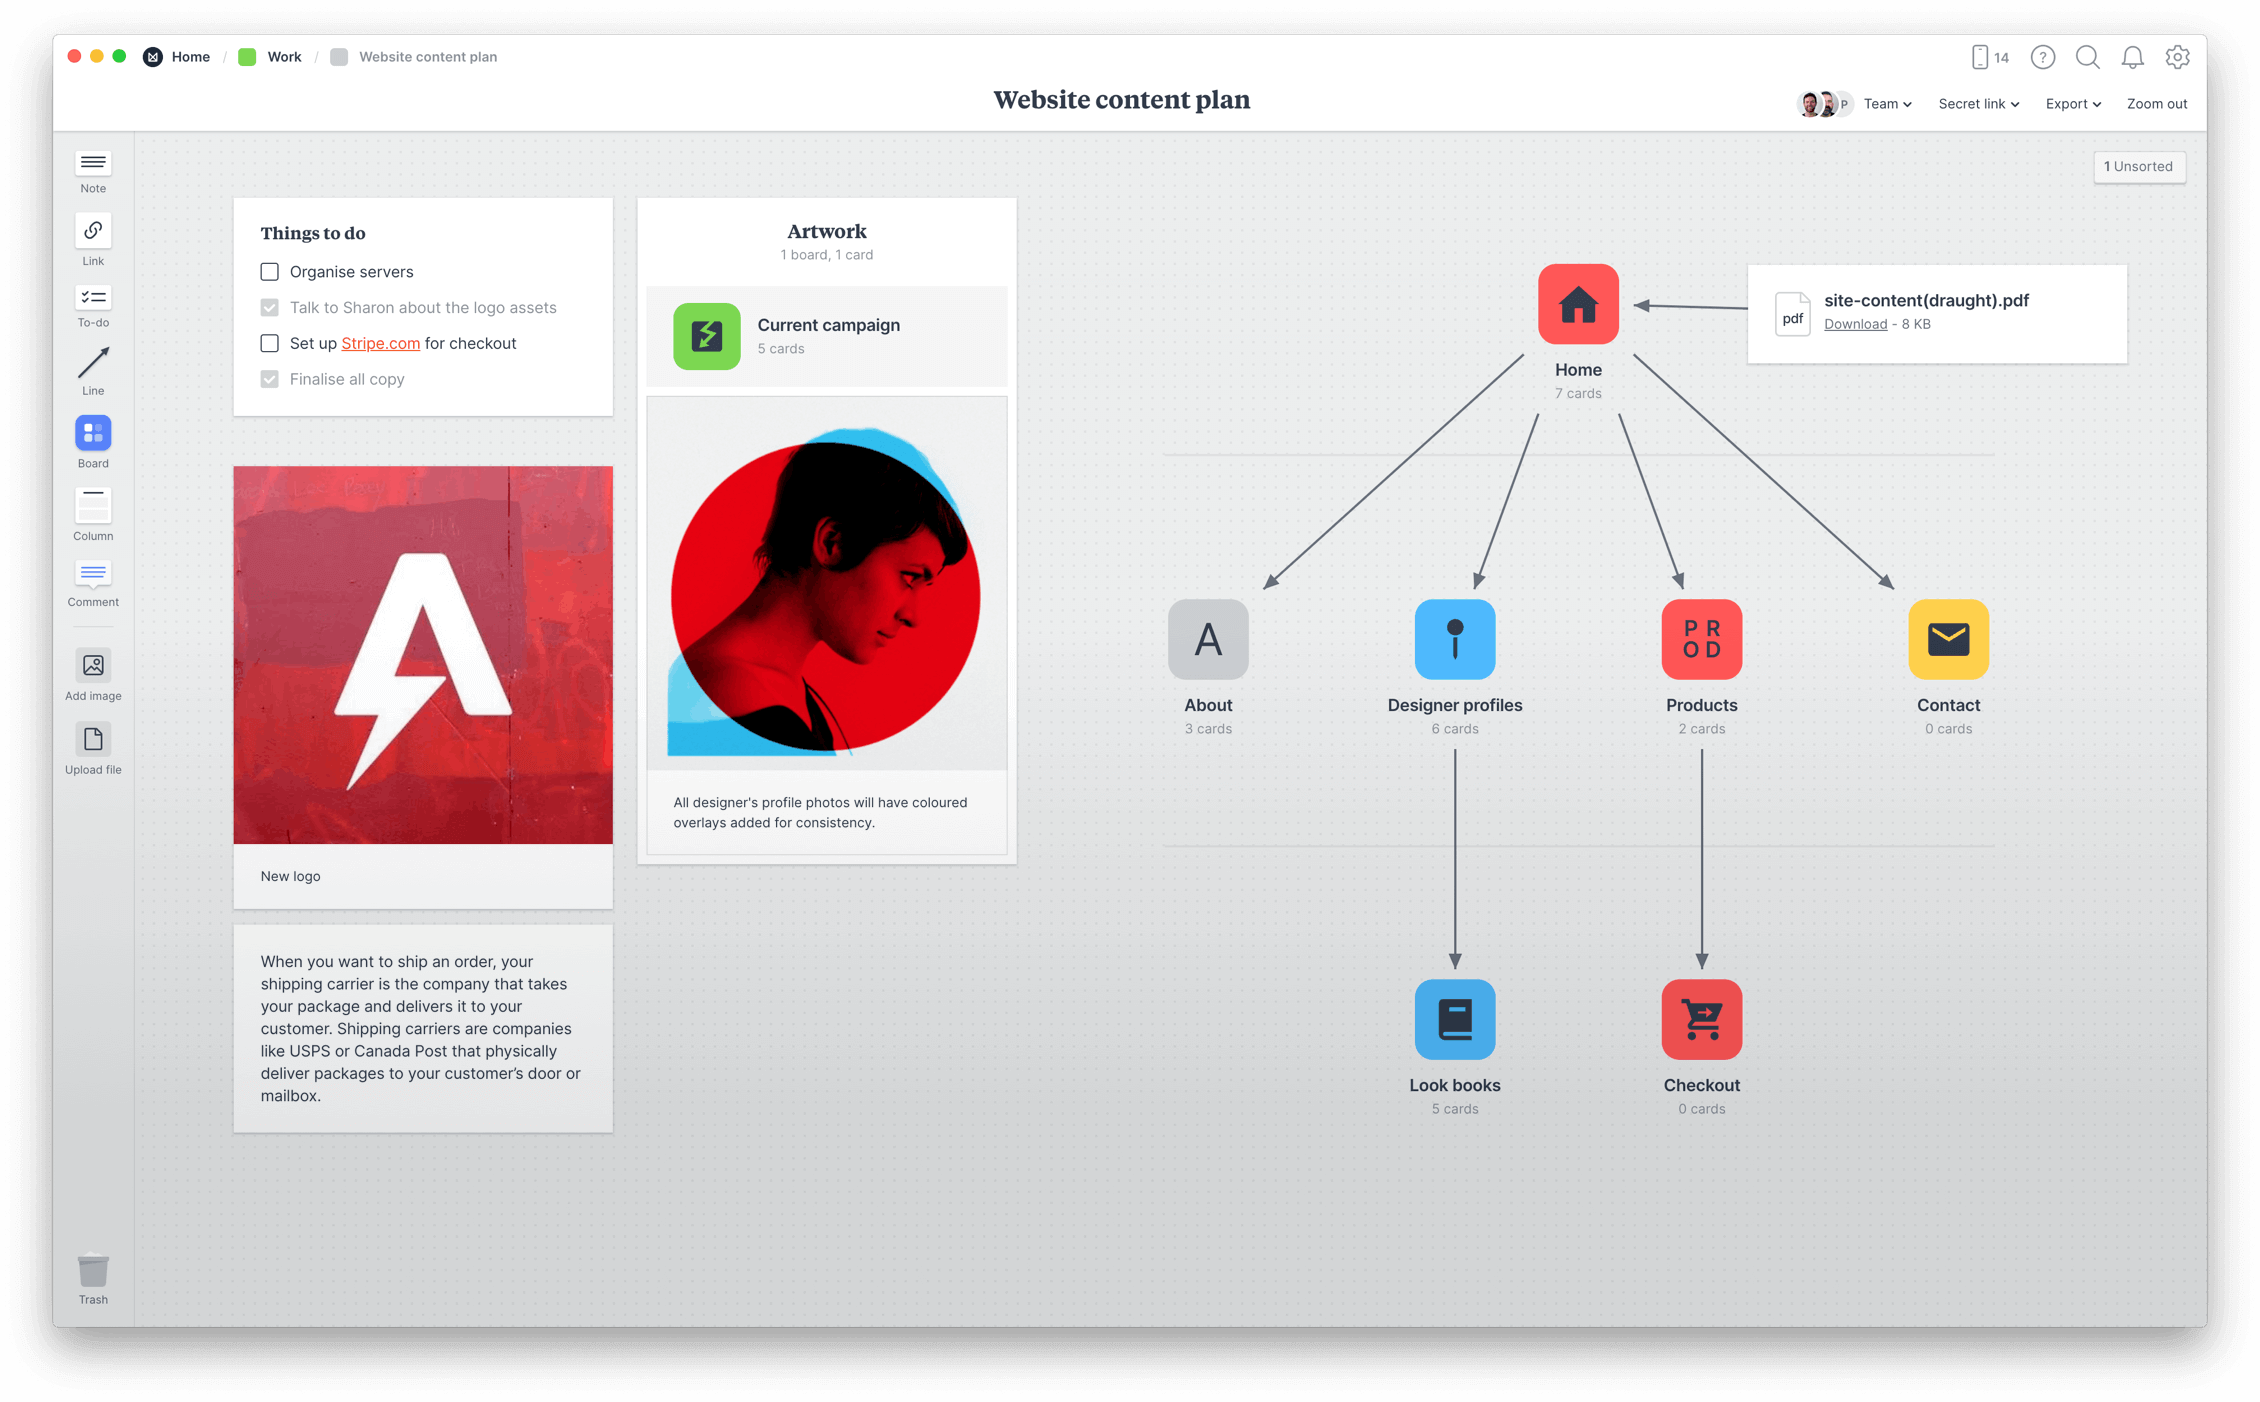Viewport: 2260px width, 1402px height.
Task: Open the Home tab in browser
Action: pyautogui.click(x=189, y=57)
